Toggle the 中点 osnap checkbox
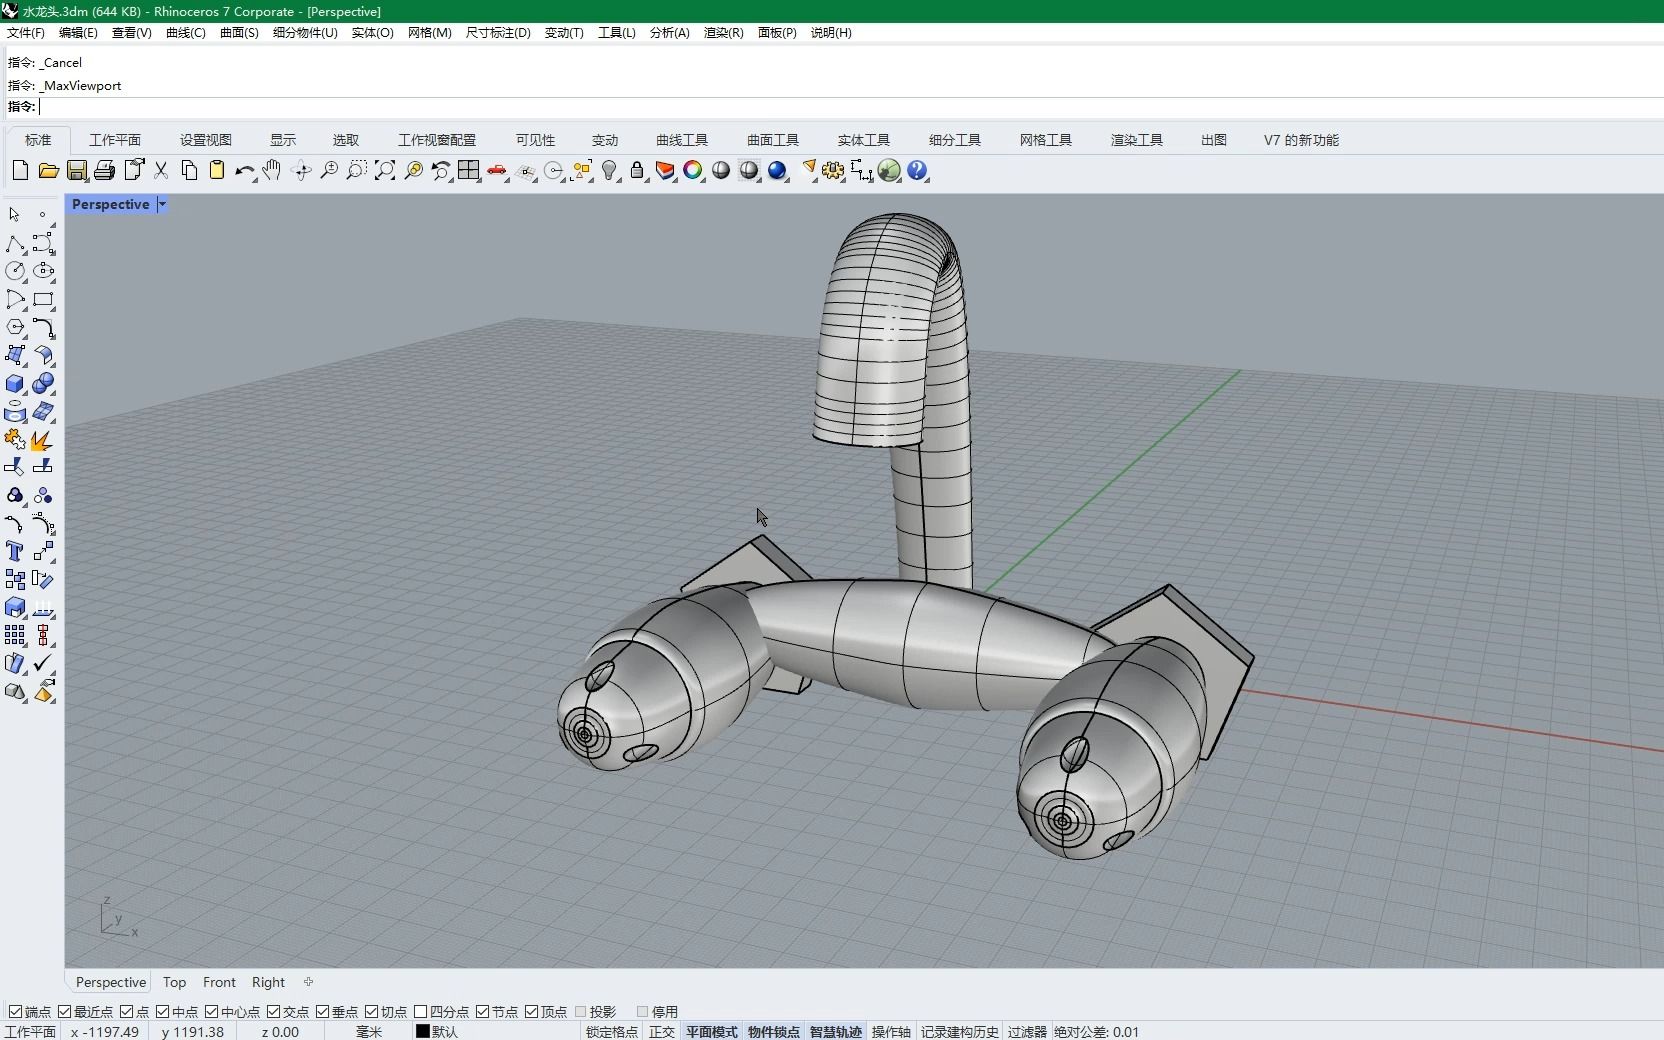This screenshot has height=1040, width=1664. pos(162,1012)
